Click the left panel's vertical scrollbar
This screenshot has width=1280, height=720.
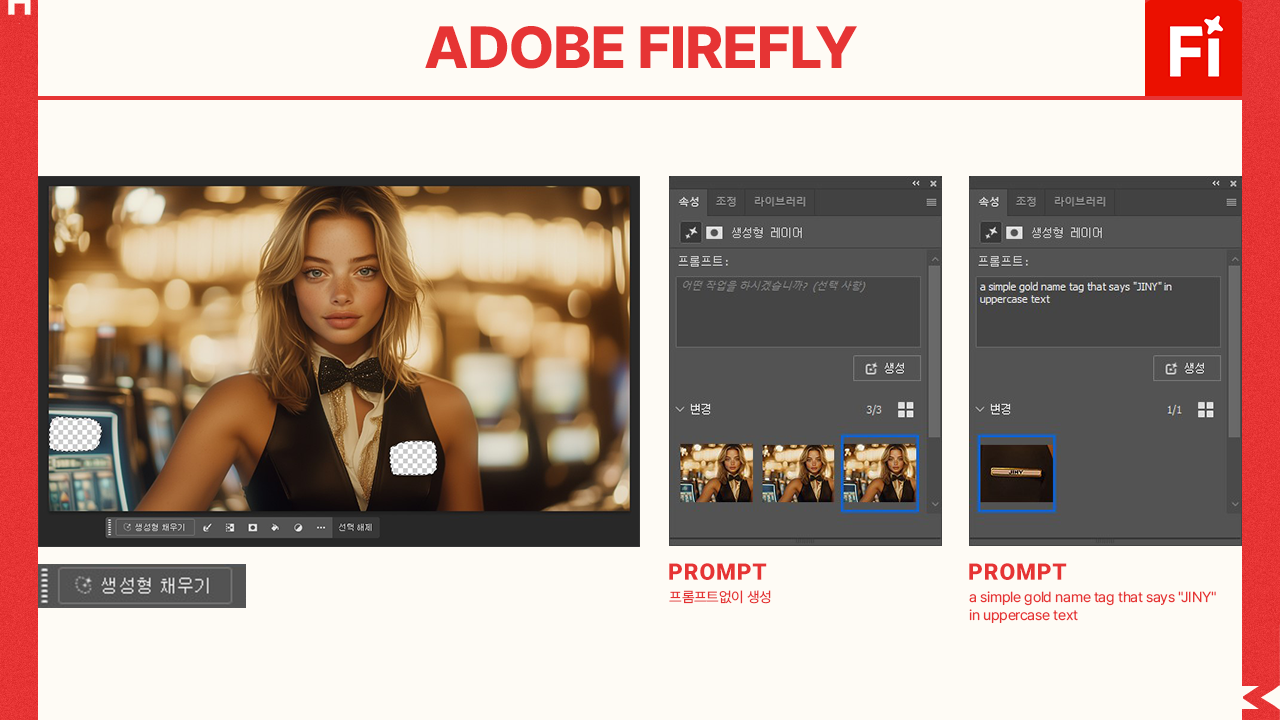(x=935, y=351)
